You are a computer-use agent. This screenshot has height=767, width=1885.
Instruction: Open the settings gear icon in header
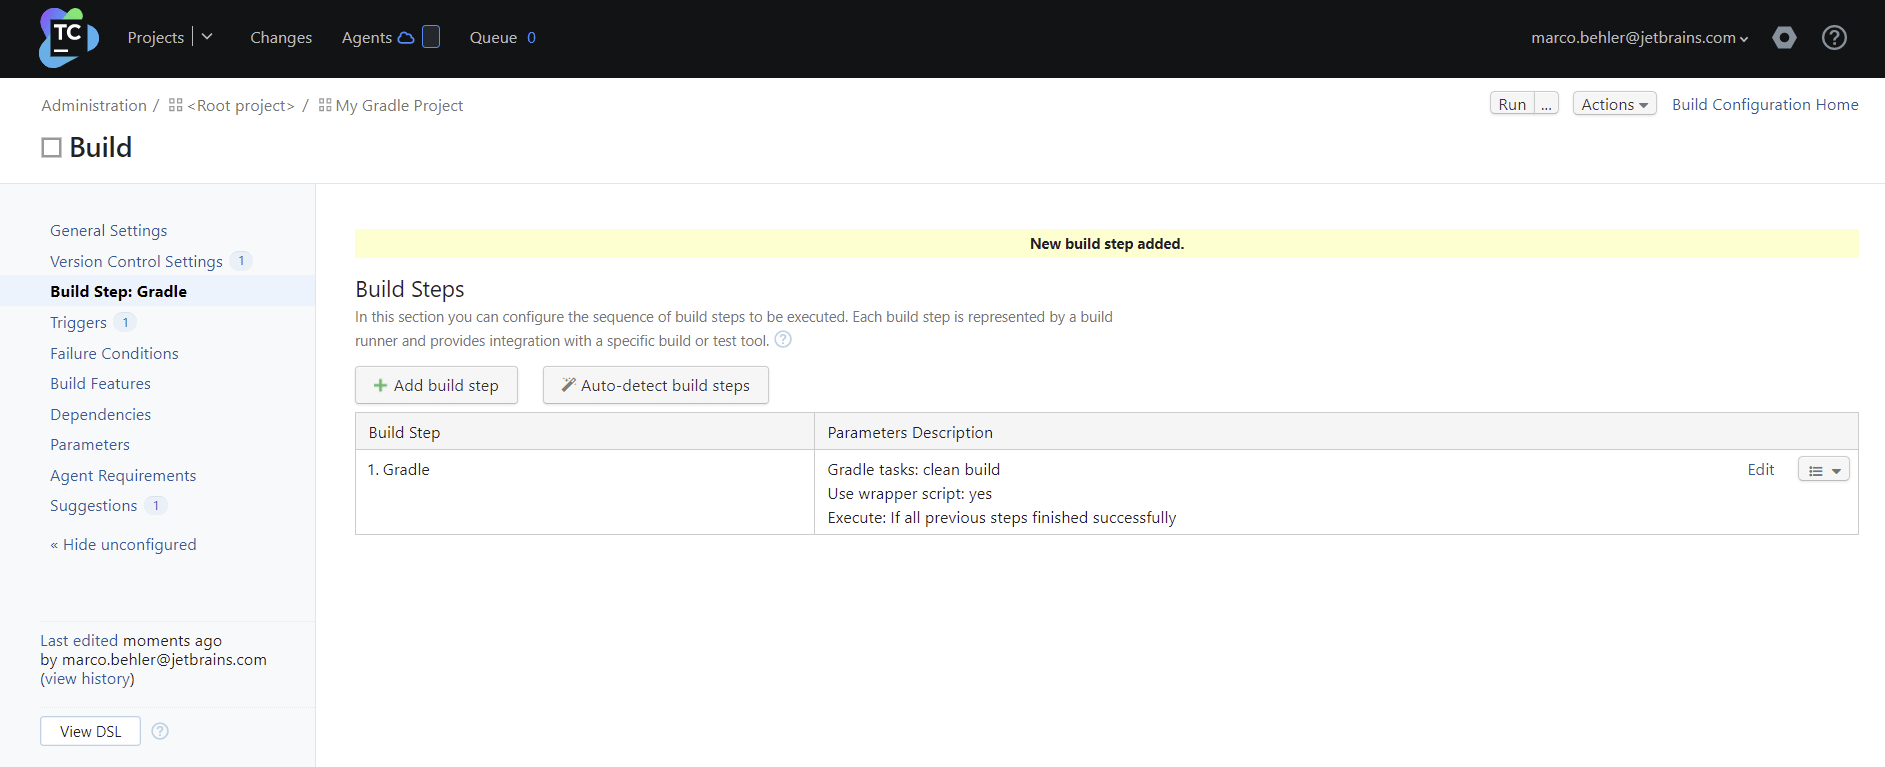pos(1784,38)
